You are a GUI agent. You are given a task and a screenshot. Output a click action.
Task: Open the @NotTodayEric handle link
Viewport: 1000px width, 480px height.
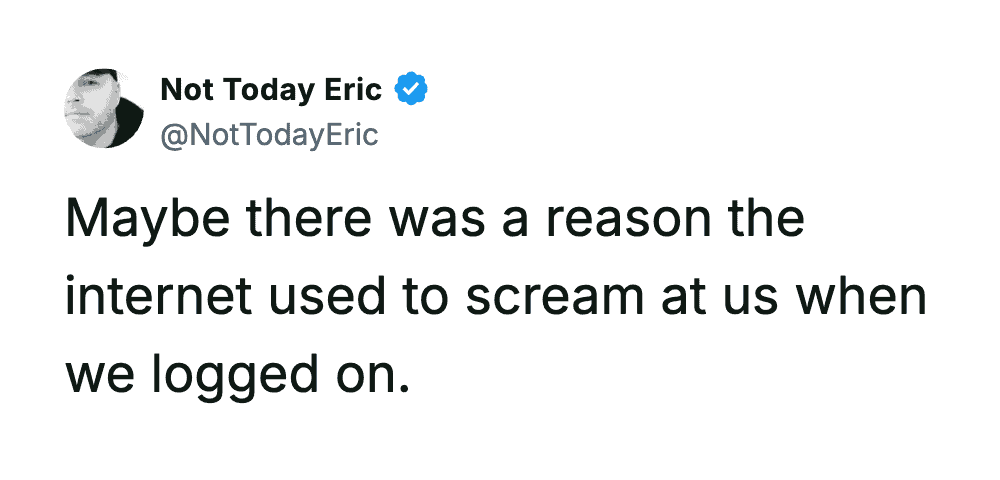click(x=269, y=134)
